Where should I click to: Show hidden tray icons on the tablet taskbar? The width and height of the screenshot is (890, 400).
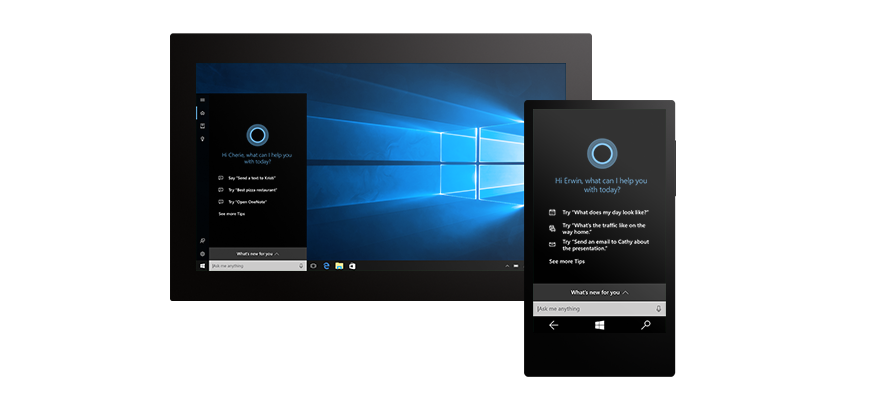506,266
